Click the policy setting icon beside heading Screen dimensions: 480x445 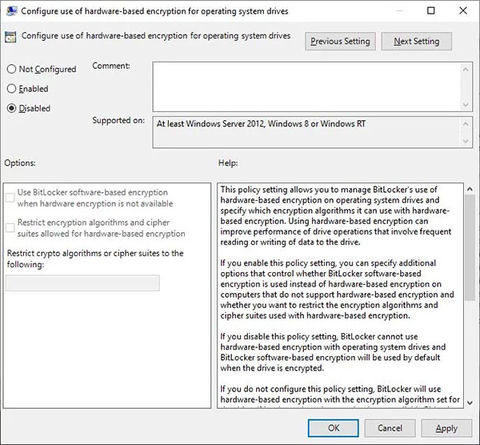tap(11, 37)
